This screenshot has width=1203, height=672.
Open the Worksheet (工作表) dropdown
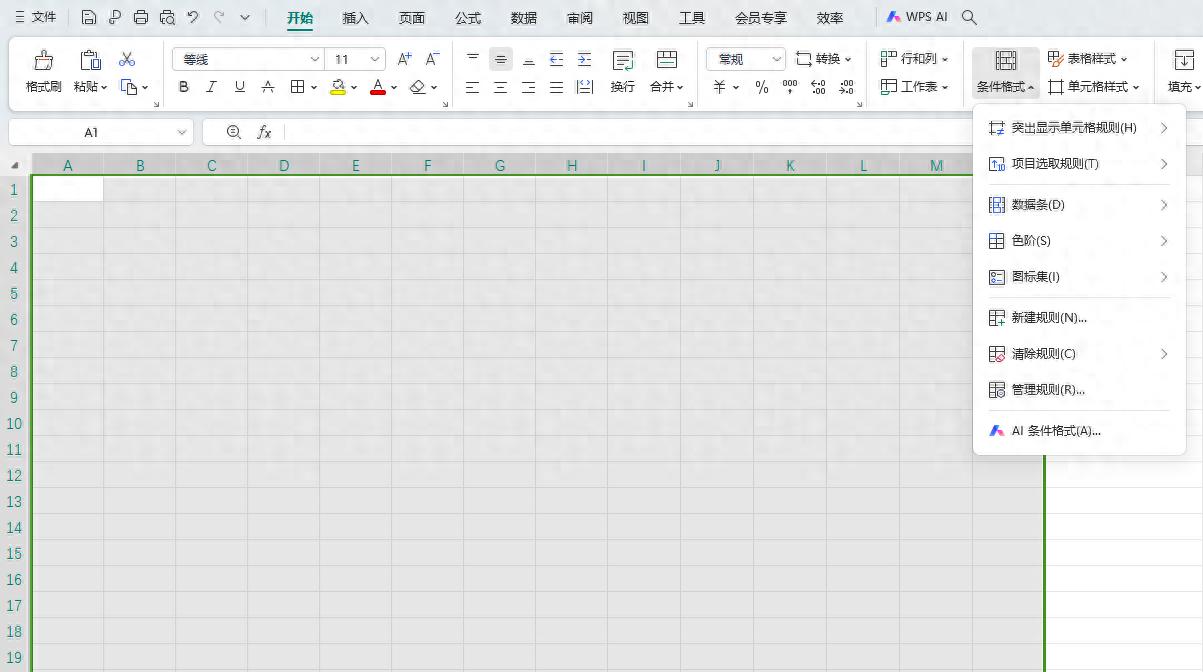coord(914,87)
